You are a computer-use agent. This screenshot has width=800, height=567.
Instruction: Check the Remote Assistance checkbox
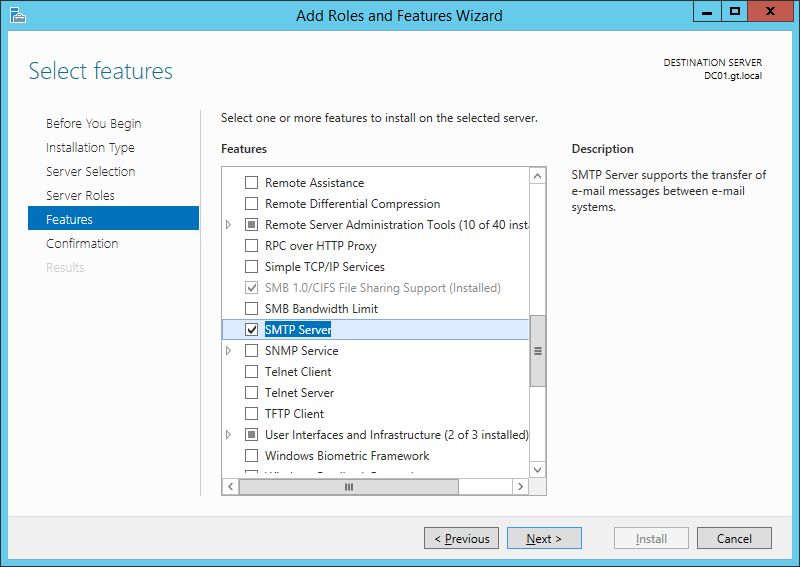click(252, 183)
